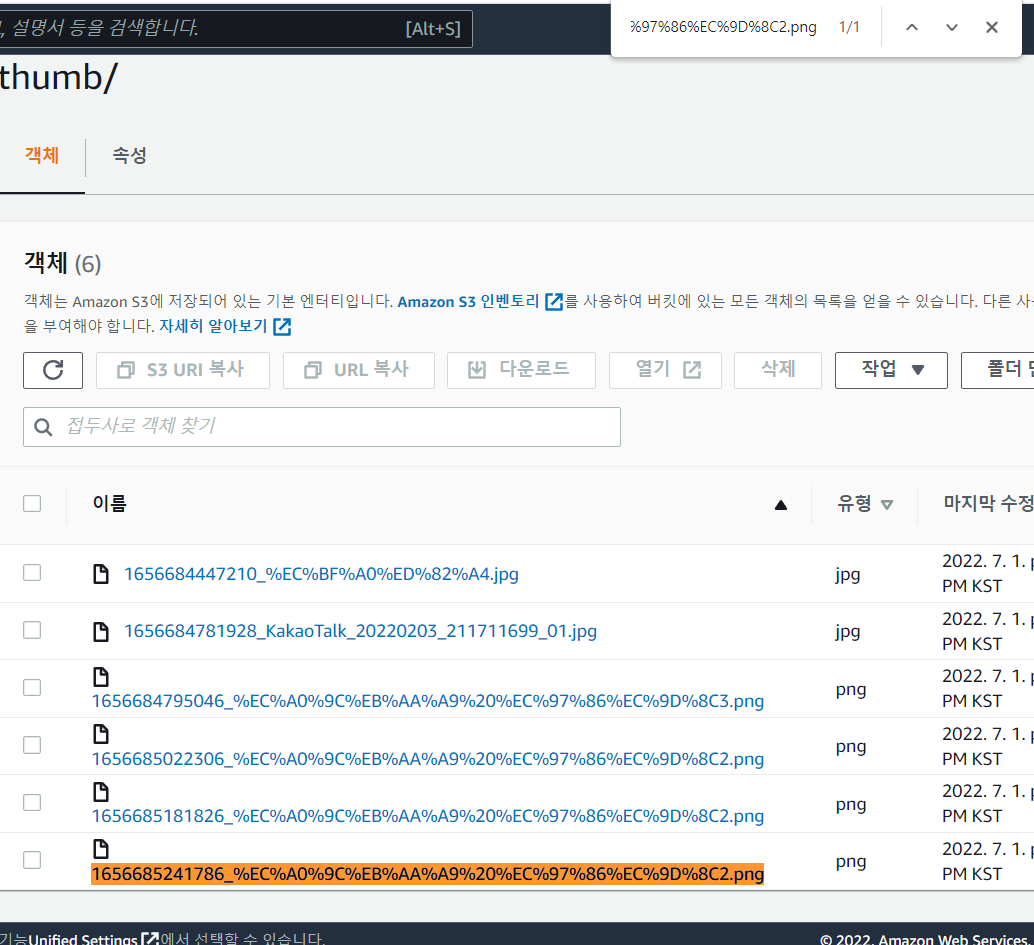The image size is (1034, 945).
Task: Open the 작업 actions dropdown
Action: click(891, 370)
